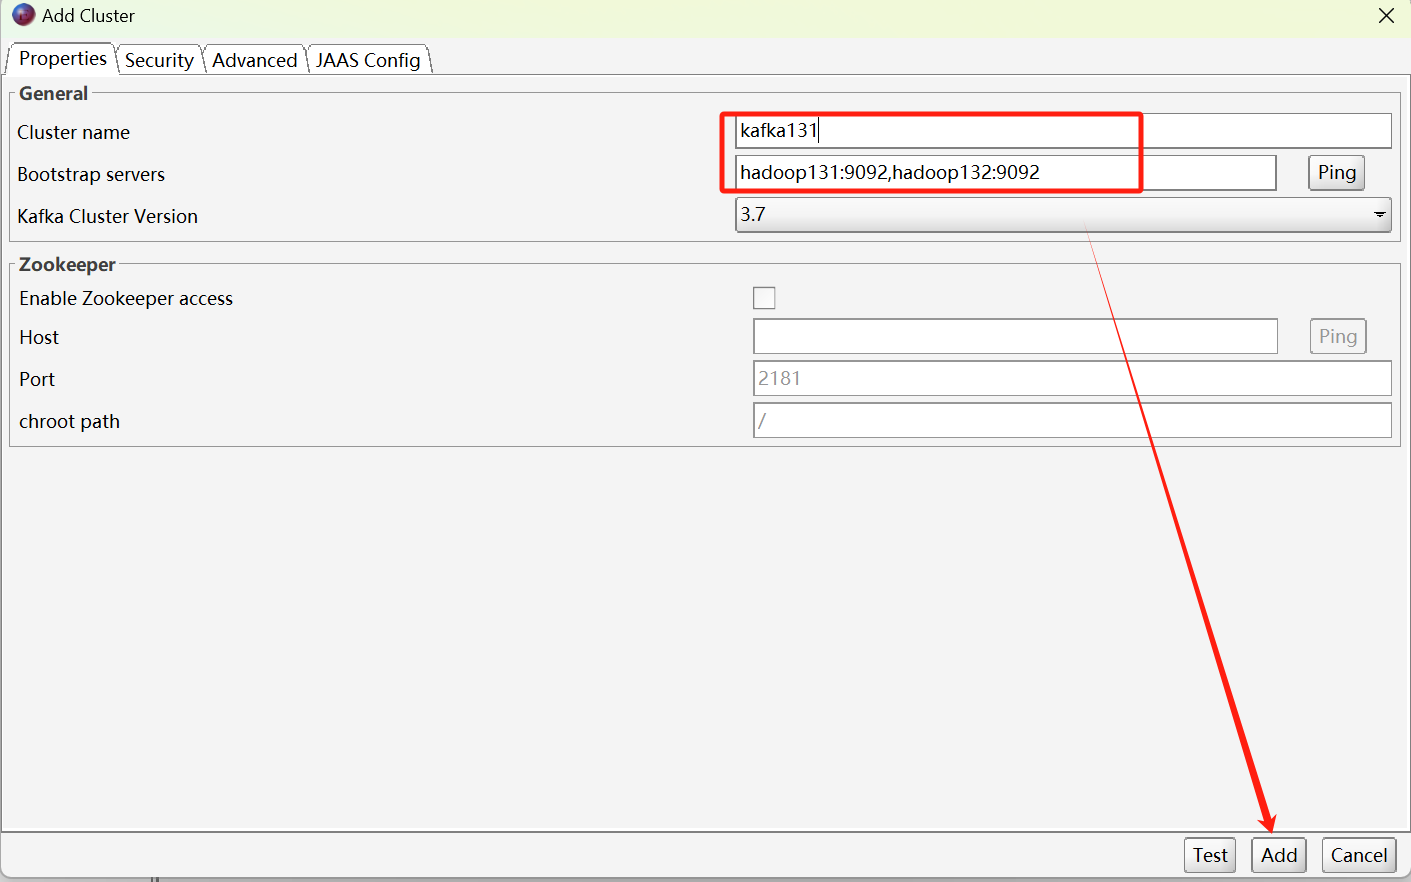The image size is (1411, 882).
Task: Click the disabled Zookeeper Ping button
Action: click(1337, 337)
